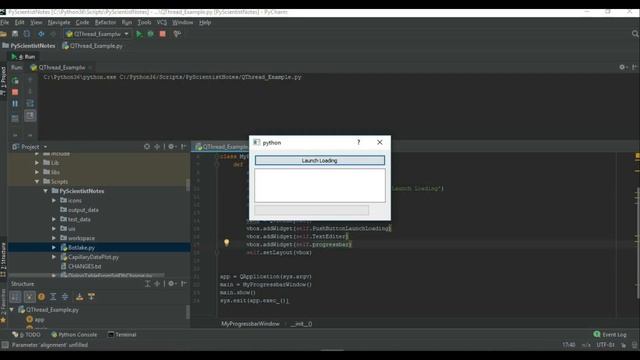Click PyScientistNotes in the navigation bar
The width and height of the screenshot is (640, 360).
[x=29, y=46]
